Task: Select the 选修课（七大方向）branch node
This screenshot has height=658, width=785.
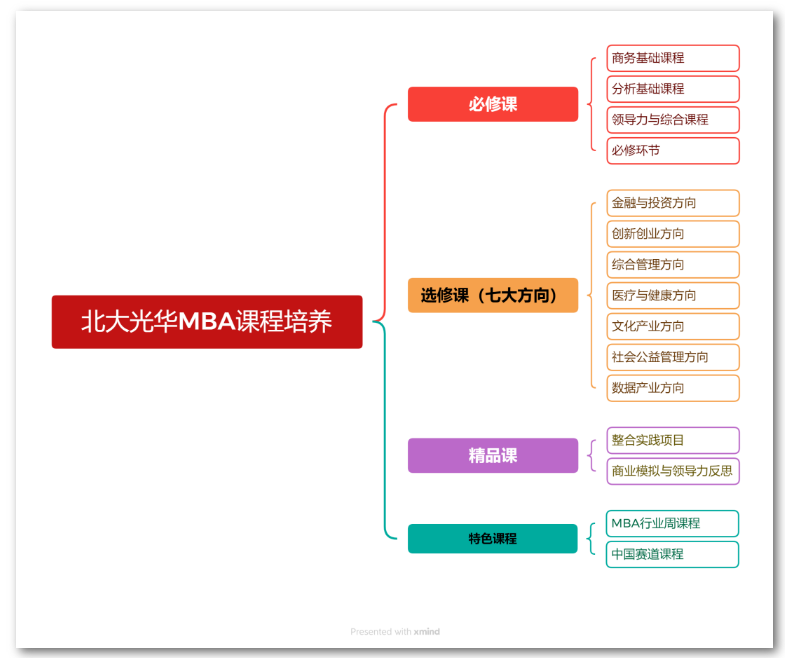Action: coord(493,295)
